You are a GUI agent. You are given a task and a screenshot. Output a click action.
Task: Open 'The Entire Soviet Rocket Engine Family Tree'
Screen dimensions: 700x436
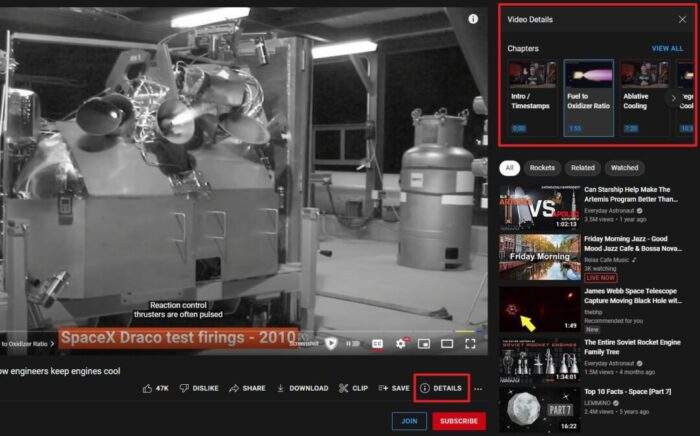(x=632, y=347)
